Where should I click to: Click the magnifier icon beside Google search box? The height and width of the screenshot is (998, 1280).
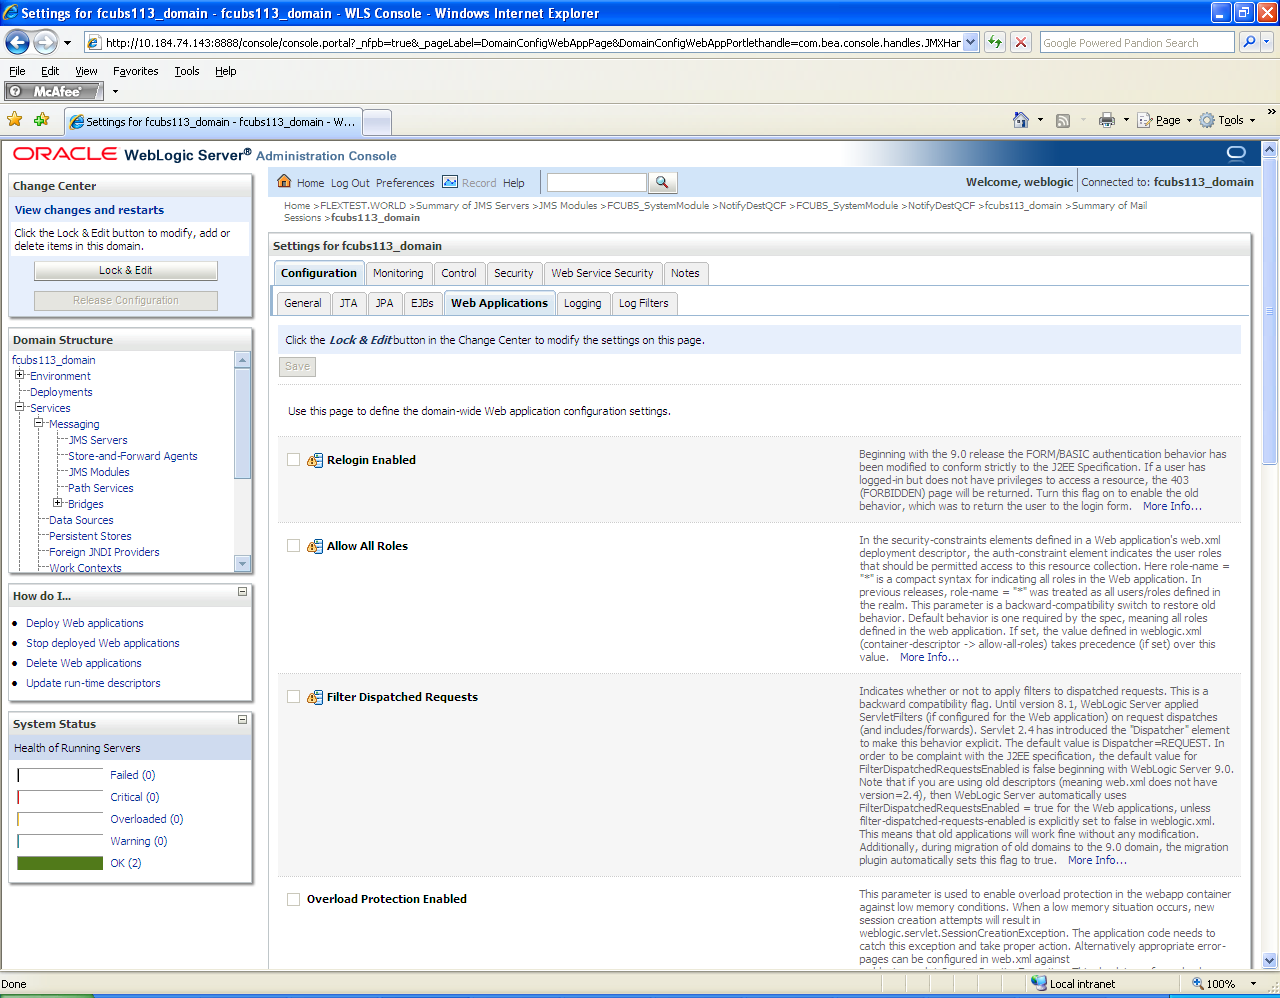coord(1248,42)
